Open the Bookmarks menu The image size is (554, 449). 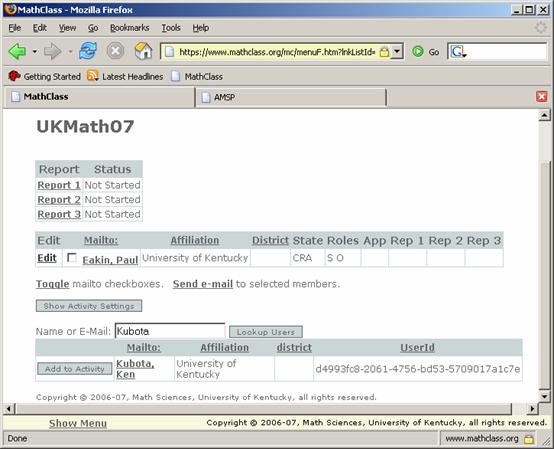[129, 28]
